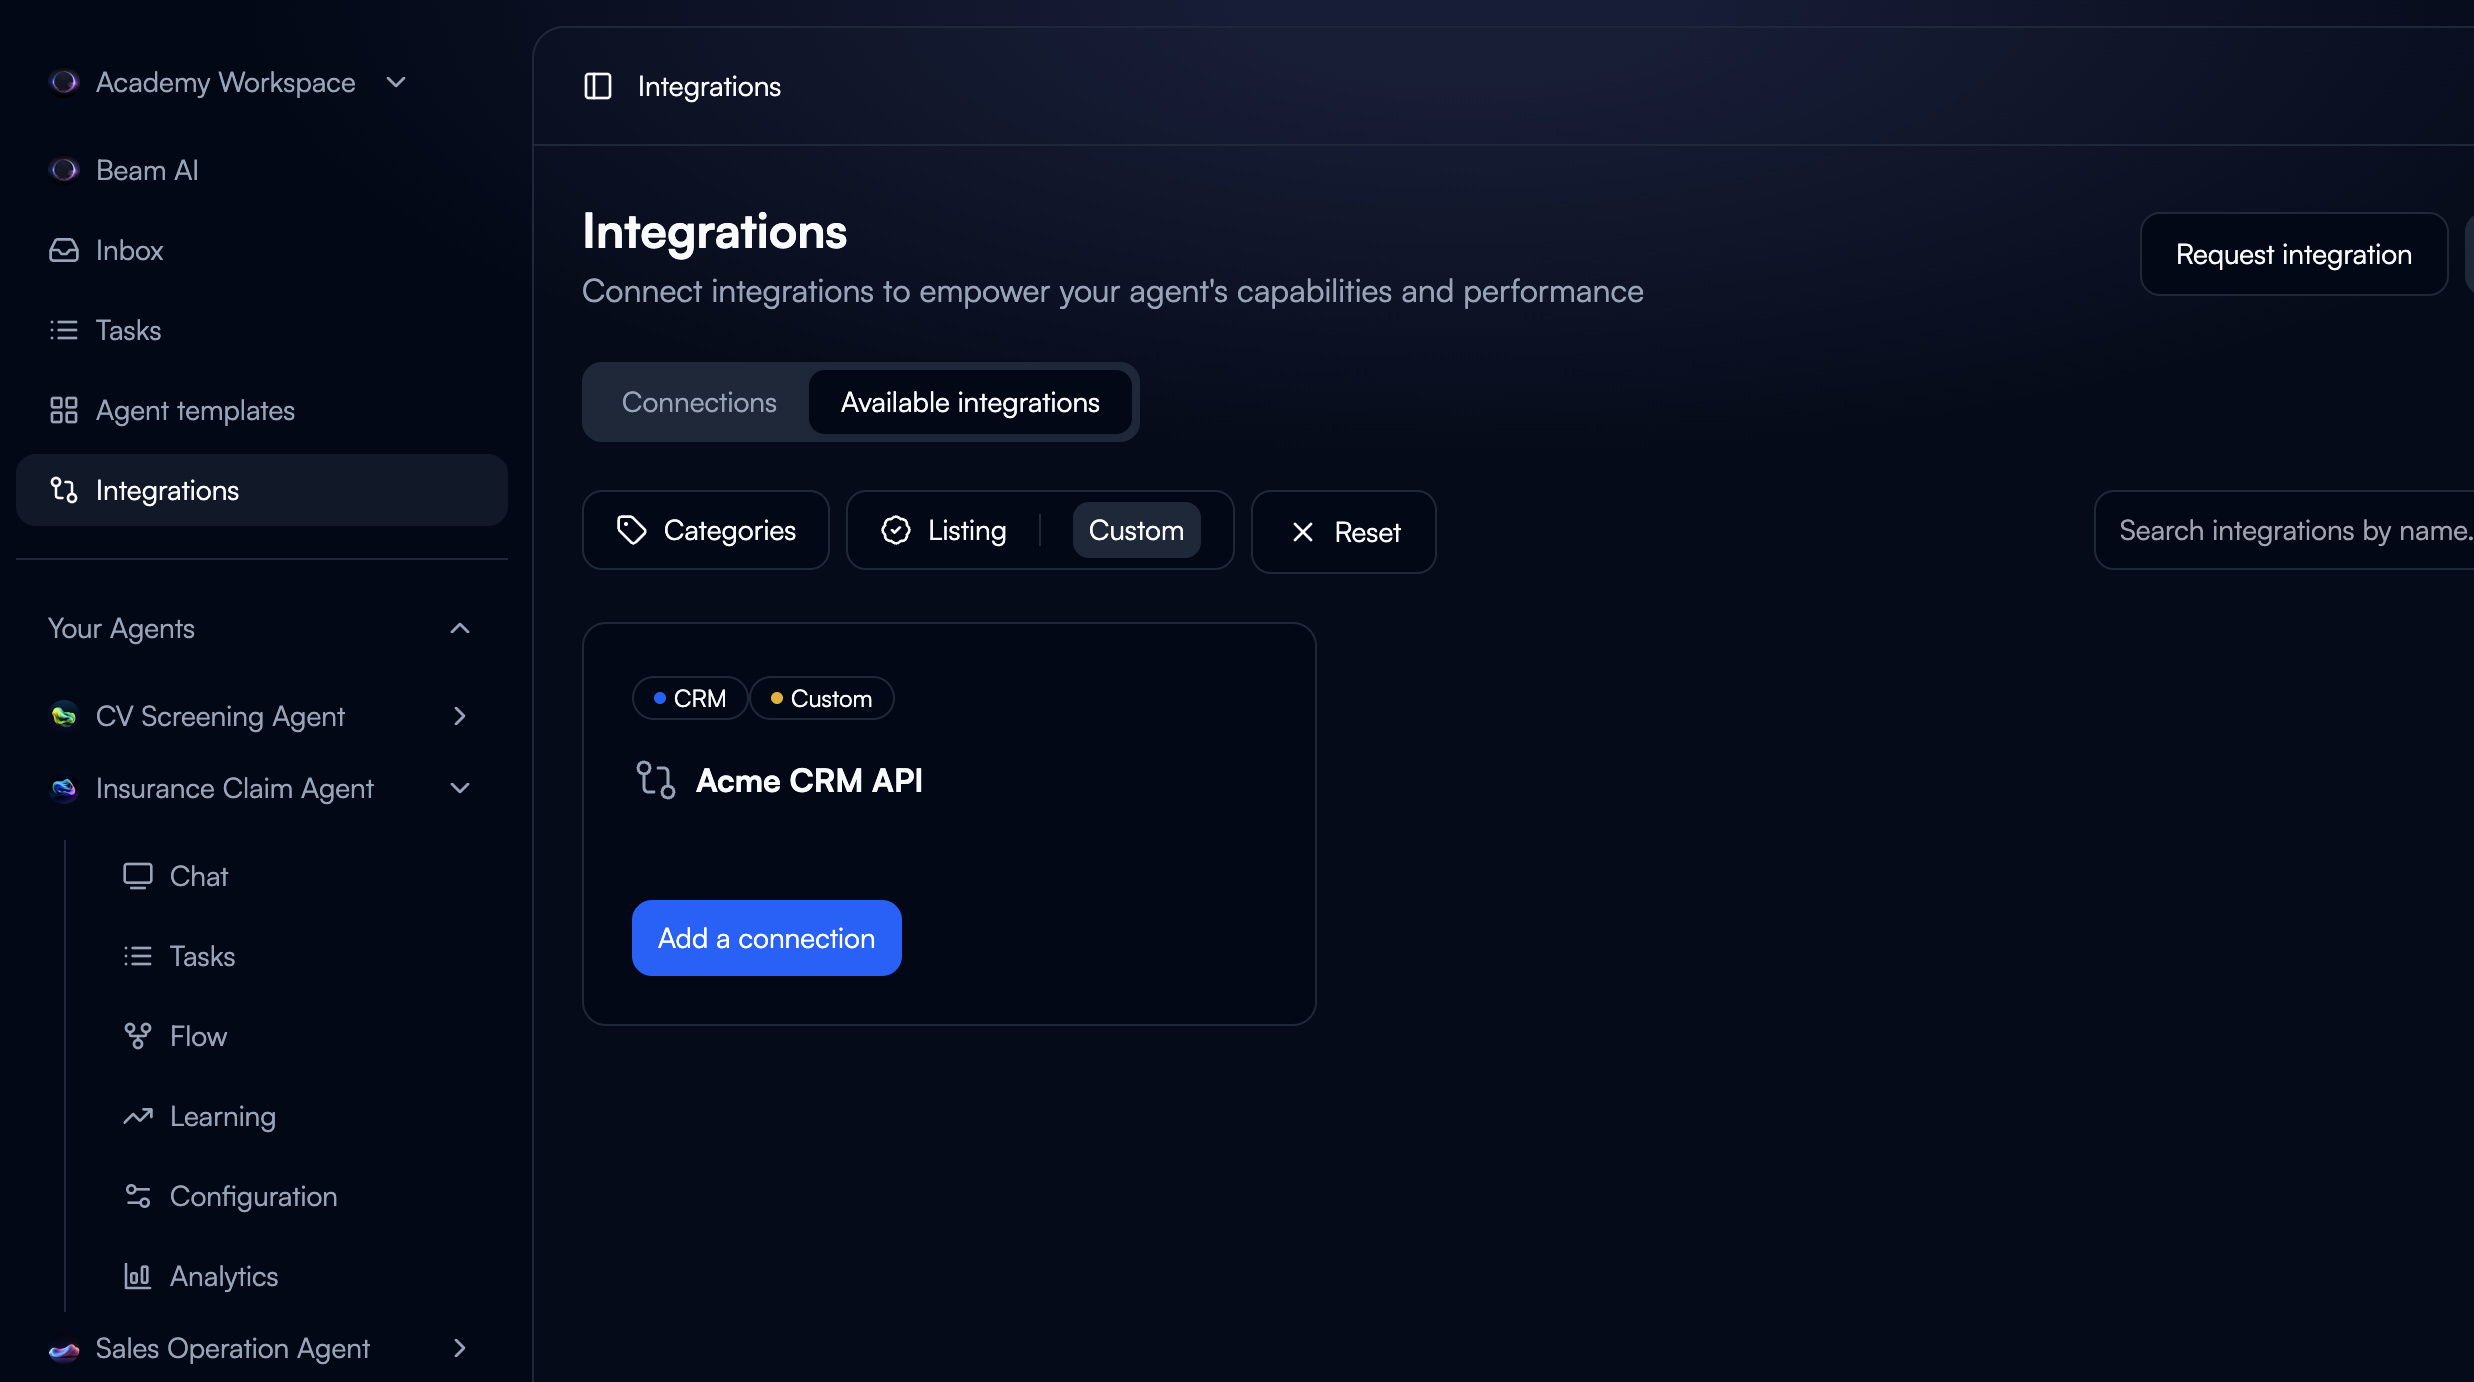Select the Tasks list icon in sidebar
This screenshot has height=1382, width=2474.
(63, 330)
